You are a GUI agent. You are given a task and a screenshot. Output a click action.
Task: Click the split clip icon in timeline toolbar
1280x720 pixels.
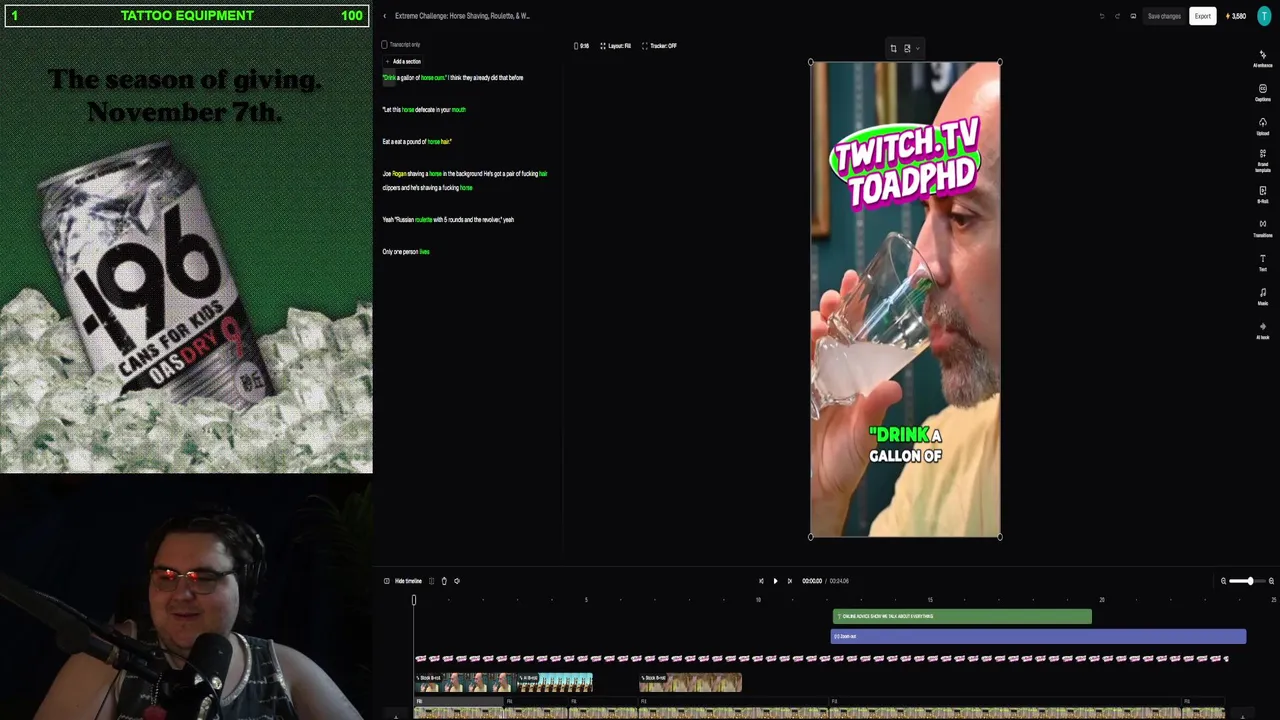[x=431, y=581]
